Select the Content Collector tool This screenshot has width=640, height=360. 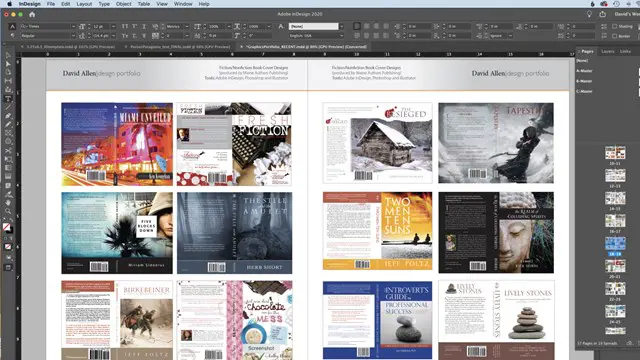(8, 89)
